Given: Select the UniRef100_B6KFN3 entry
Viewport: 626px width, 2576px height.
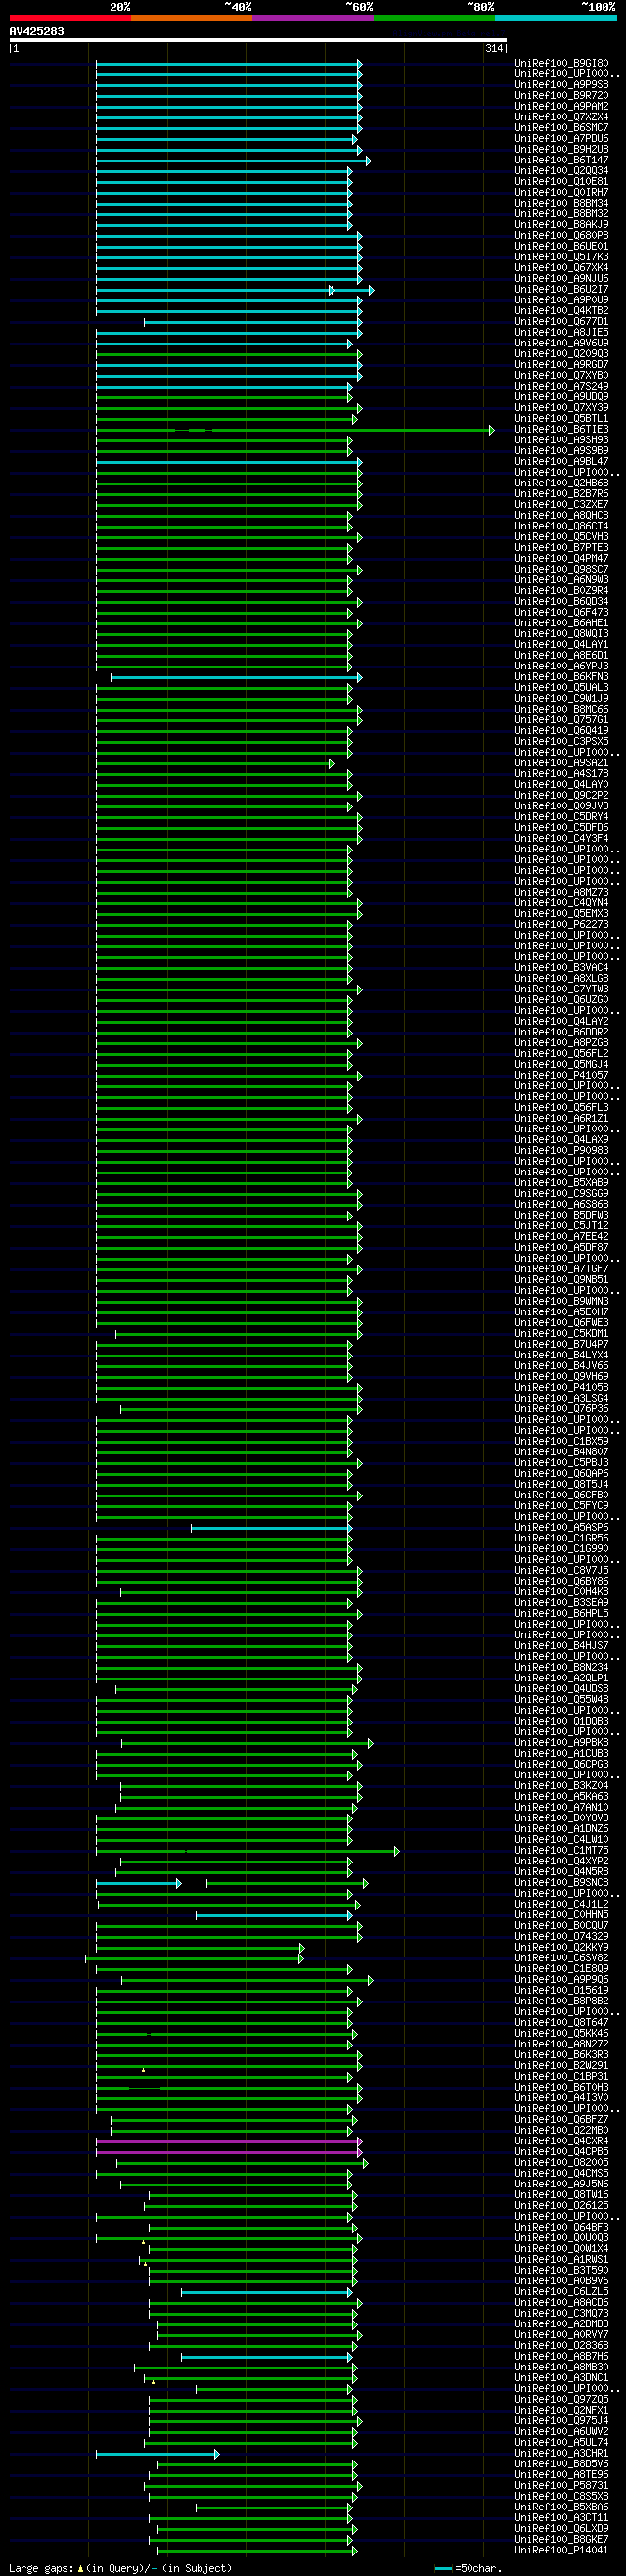Looking at the screenshot, I should [x=562, y=677].
